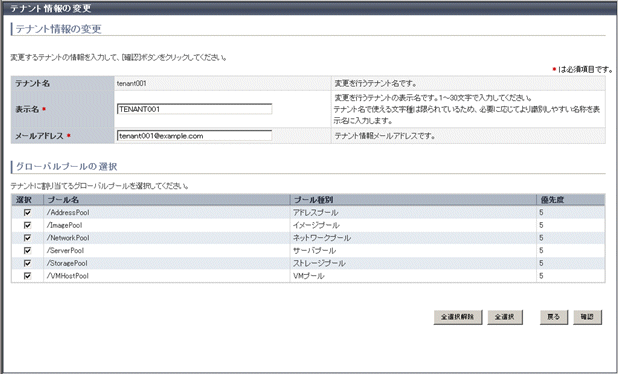Toggle the /StoragePool checkbox

tap(27, 263)
